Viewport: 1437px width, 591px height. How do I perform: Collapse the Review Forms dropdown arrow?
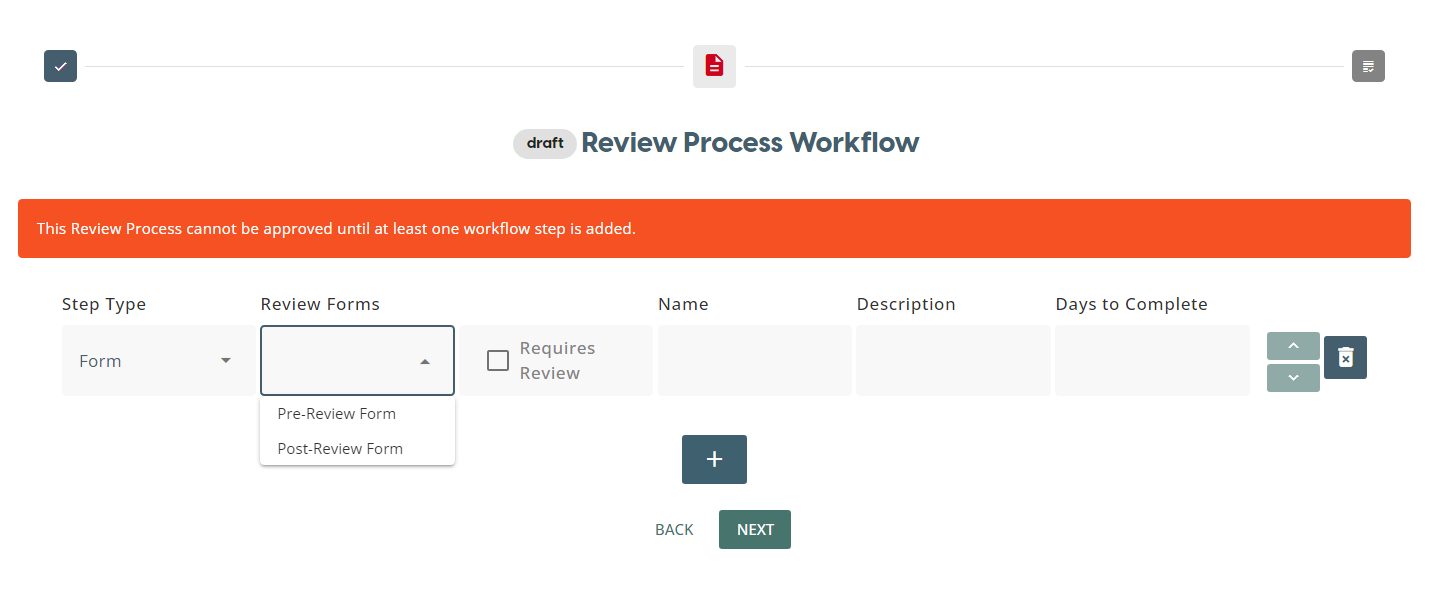point(425,362)
